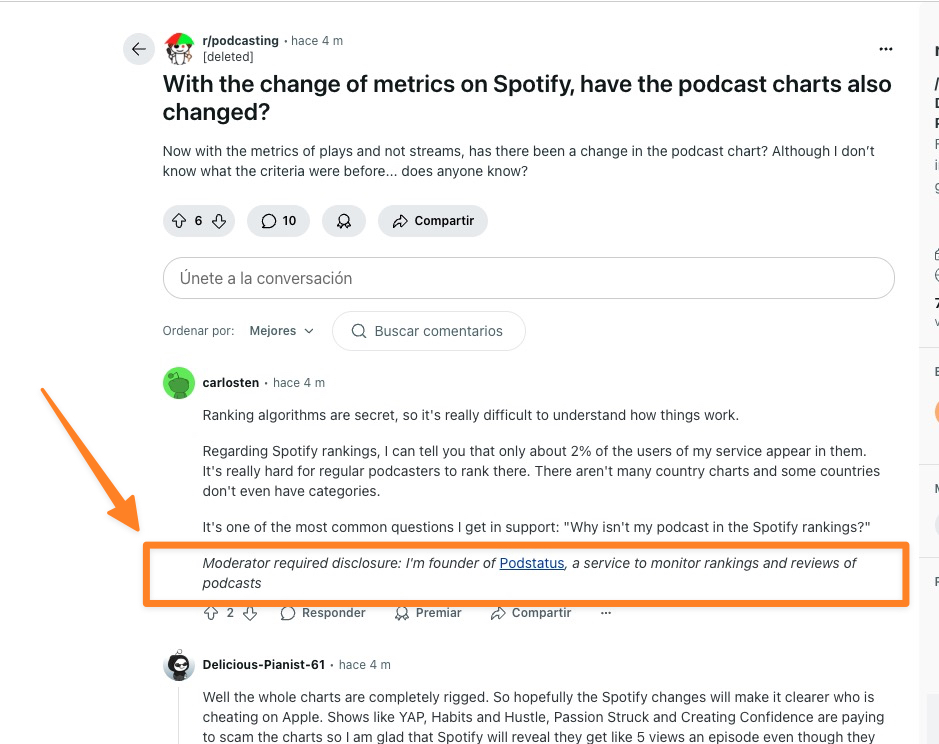Screen dimensions: 939x744
Task: Downvote the Spotify metrics post
Action: click(218, 221)
